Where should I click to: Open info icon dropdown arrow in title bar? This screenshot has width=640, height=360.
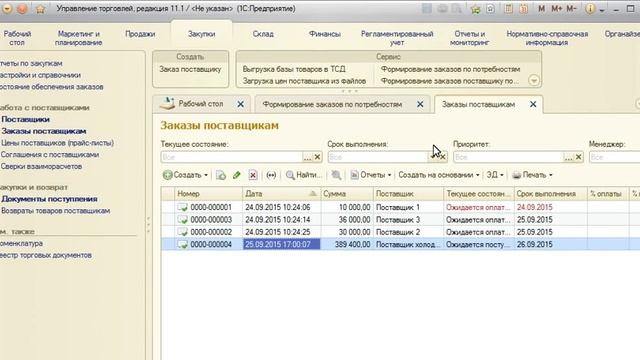(602, 9)
